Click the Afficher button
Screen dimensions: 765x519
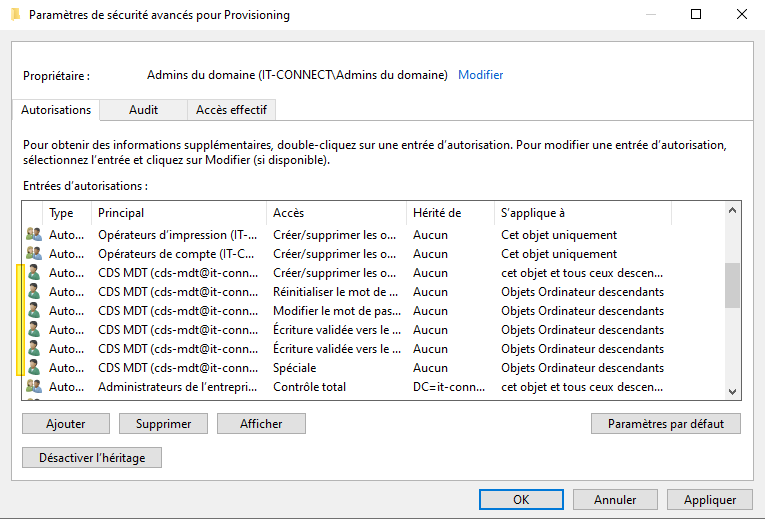pos(261,423)
